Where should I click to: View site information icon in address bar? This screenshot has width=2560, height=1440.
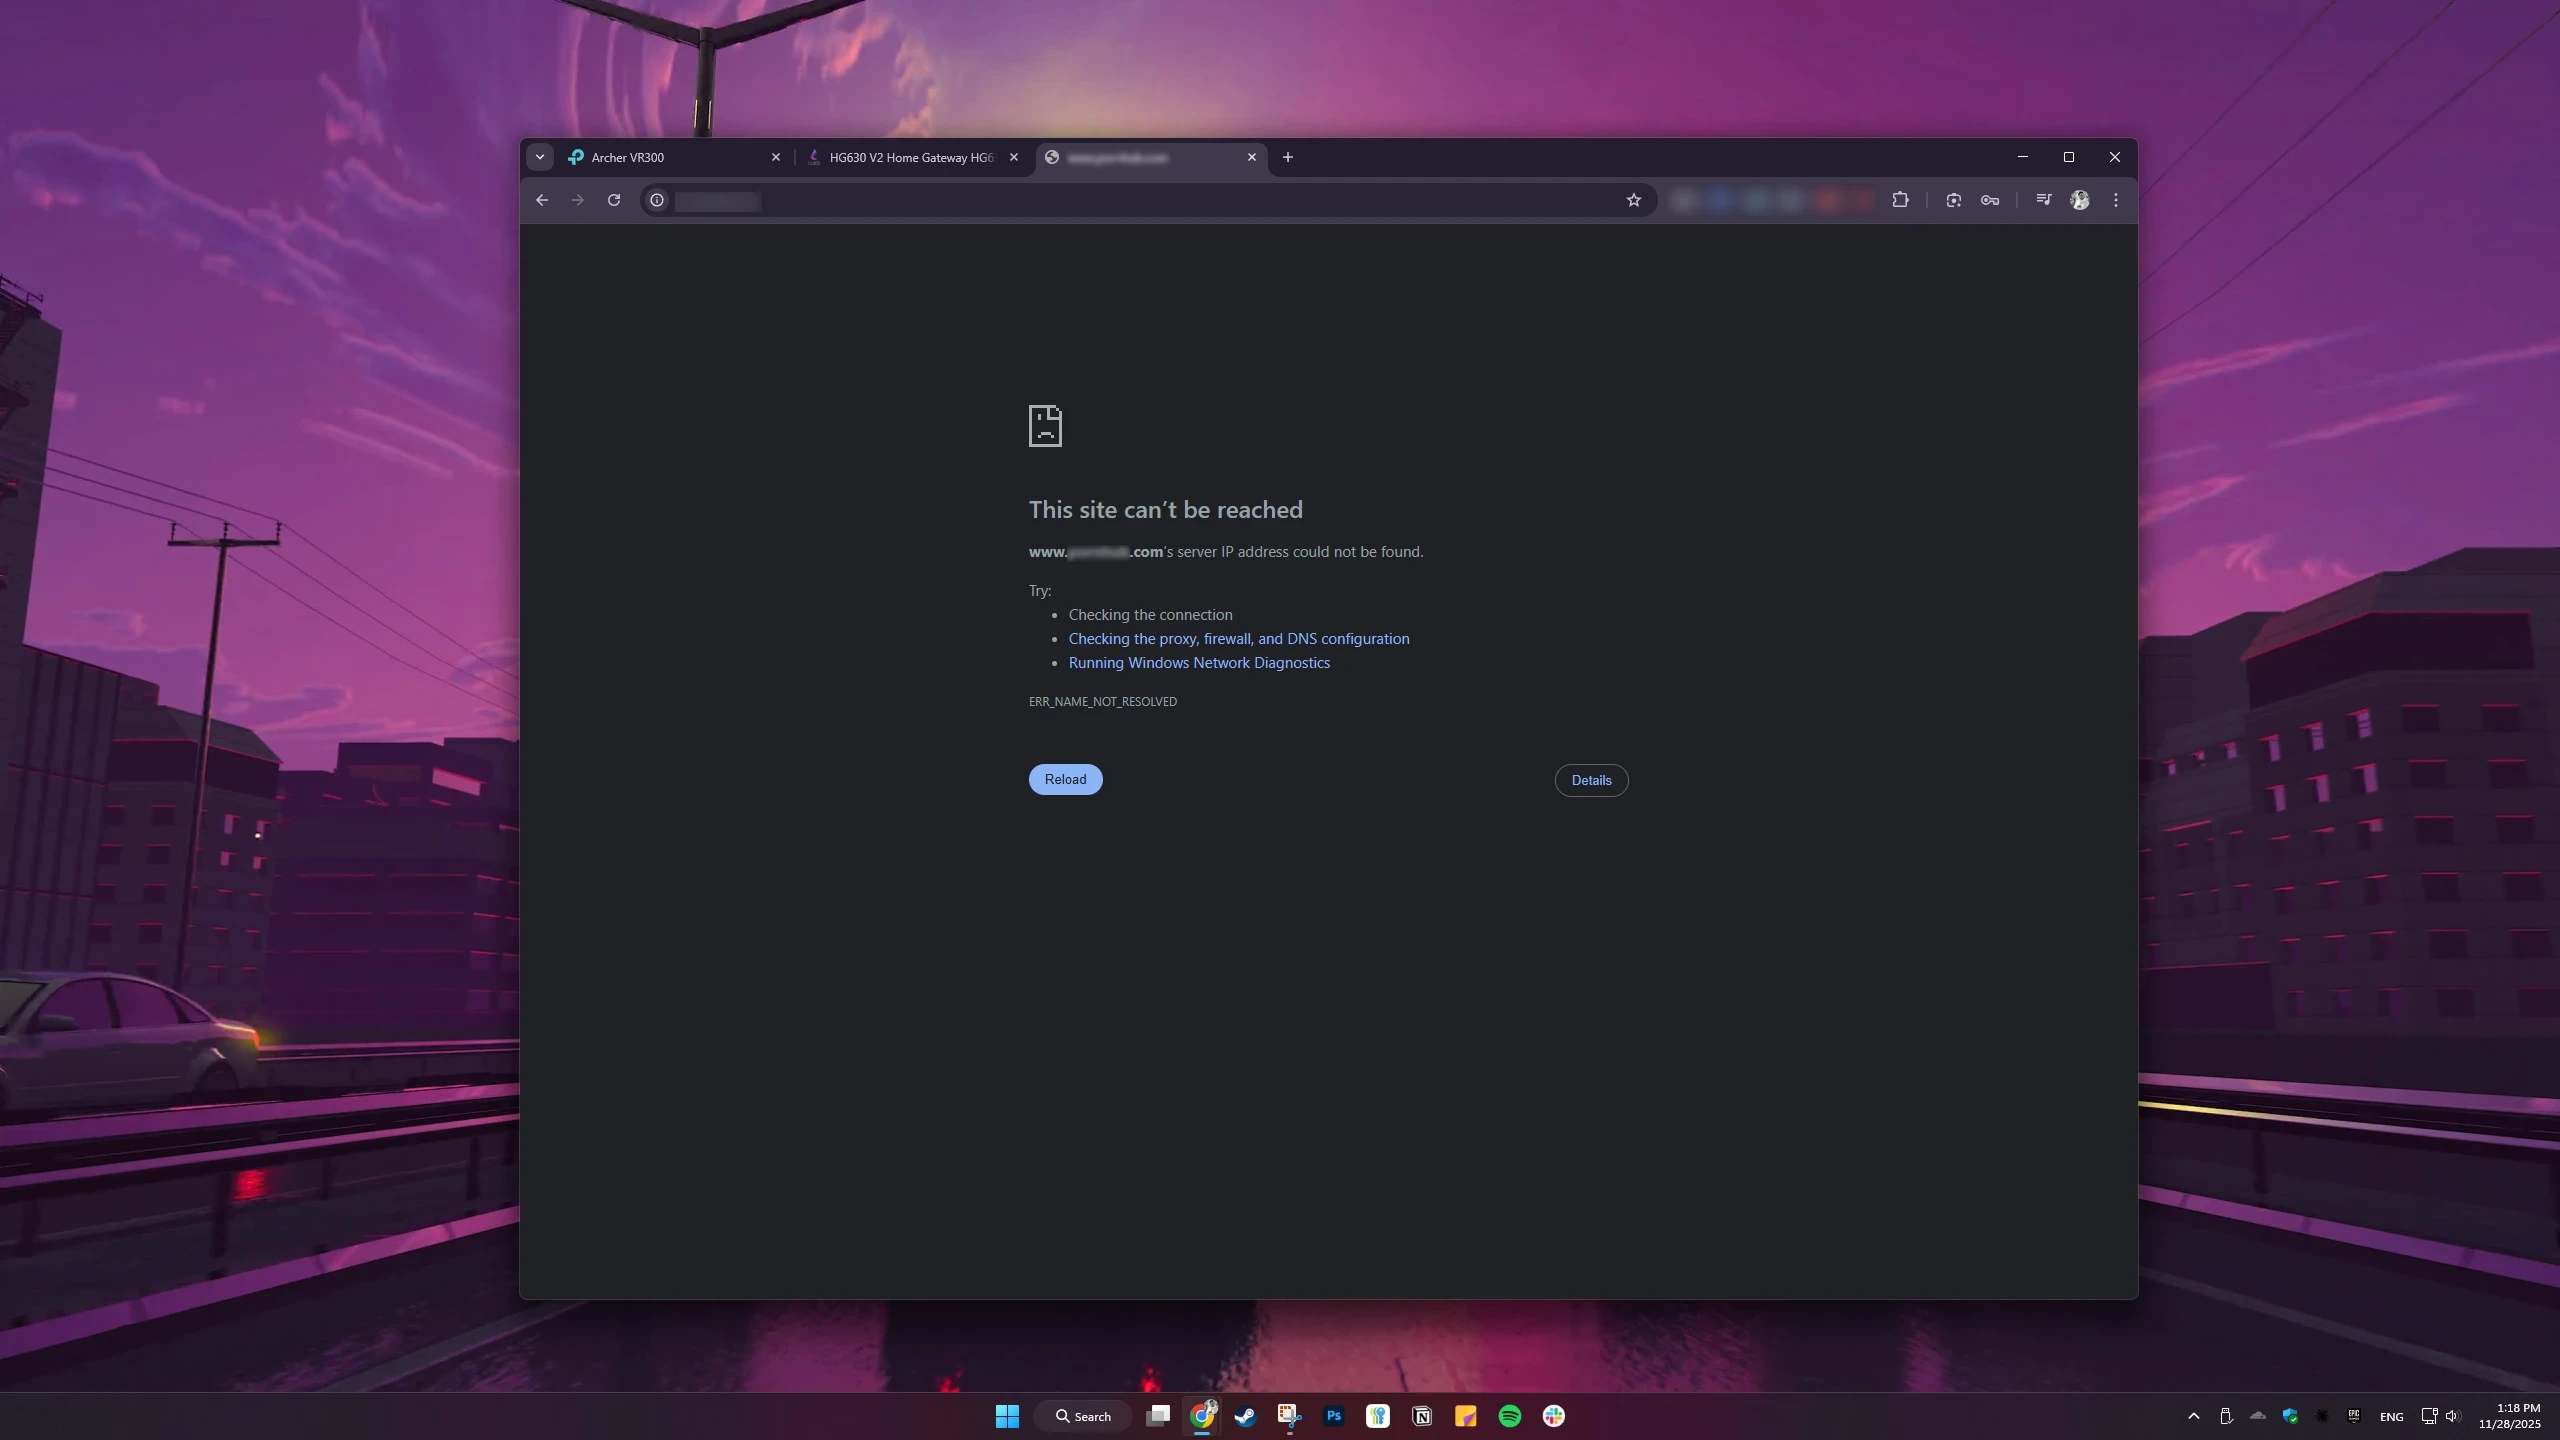tap(657, 200)
